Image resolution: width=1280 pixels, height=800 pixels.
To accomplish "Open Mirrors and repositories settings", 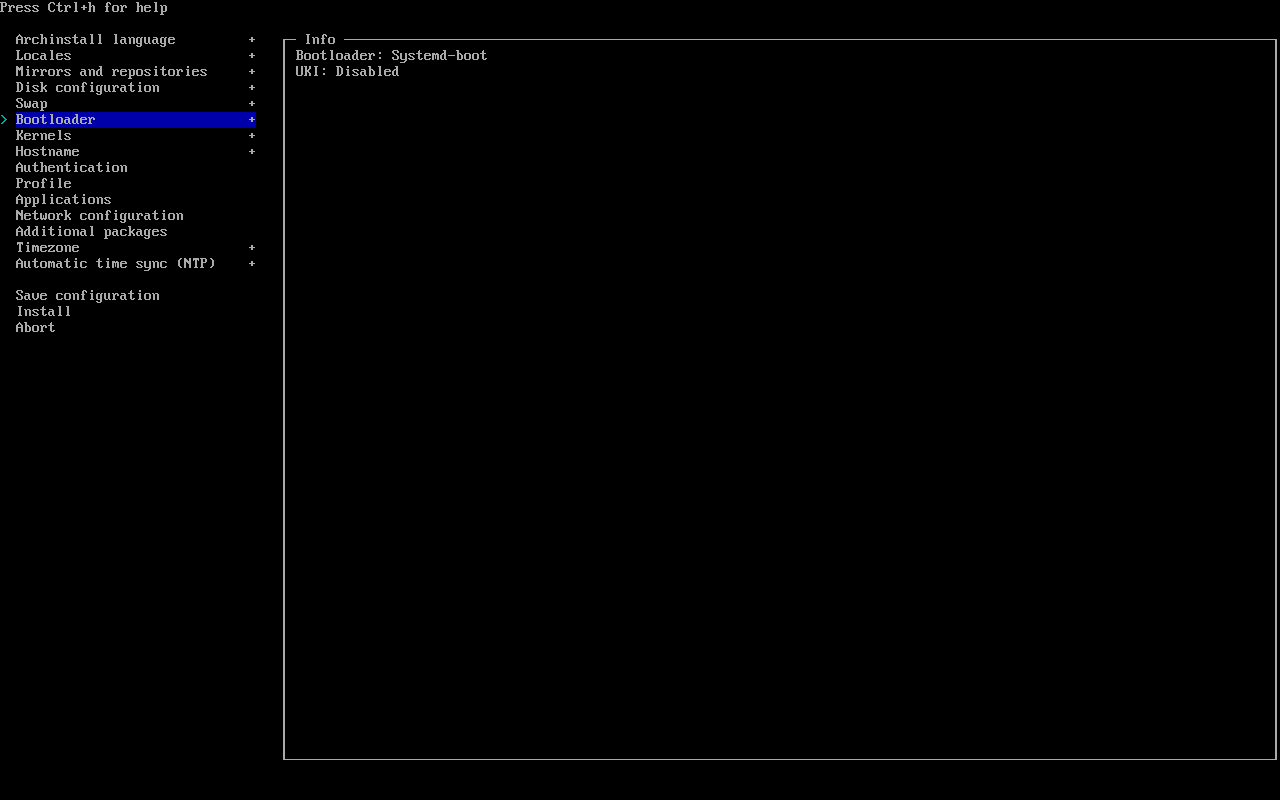I will 111,72.
